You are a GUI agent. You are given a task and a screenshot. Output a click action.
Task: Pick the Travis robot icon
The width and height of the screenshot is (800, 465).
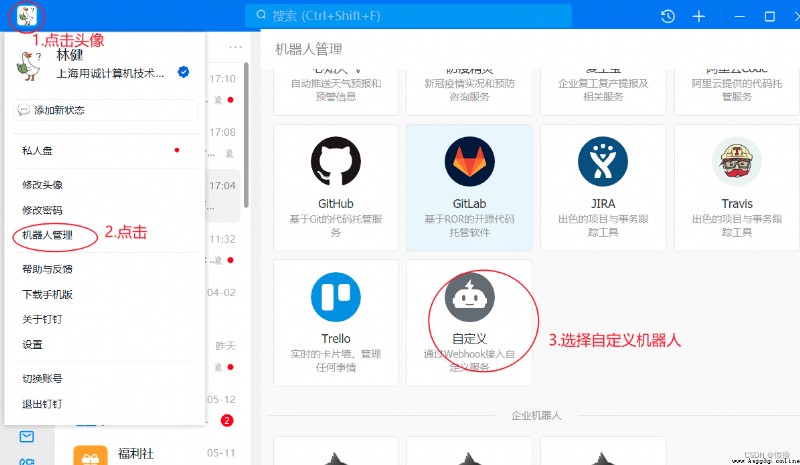point(737,161)
